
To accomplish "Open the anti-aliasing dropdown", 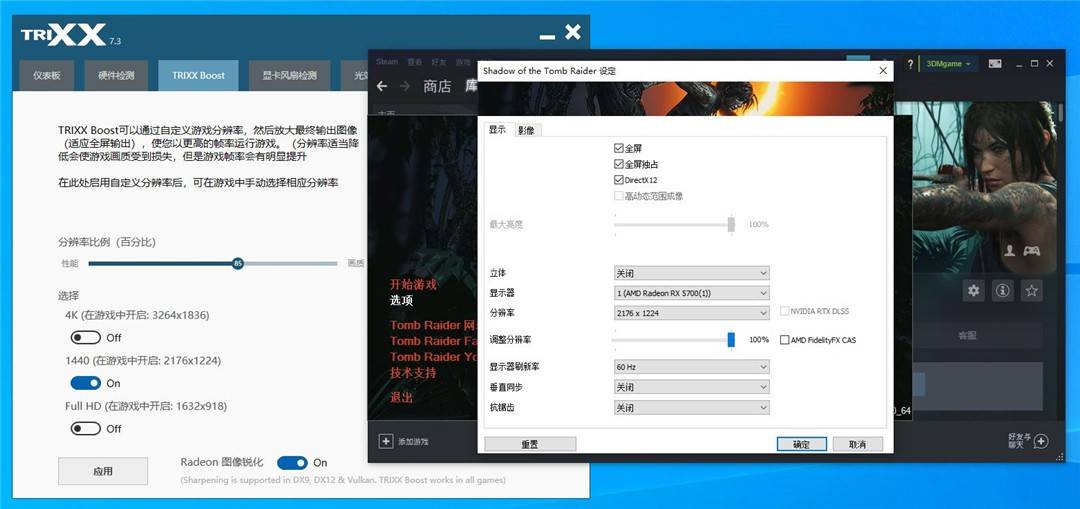I will 692,408.
